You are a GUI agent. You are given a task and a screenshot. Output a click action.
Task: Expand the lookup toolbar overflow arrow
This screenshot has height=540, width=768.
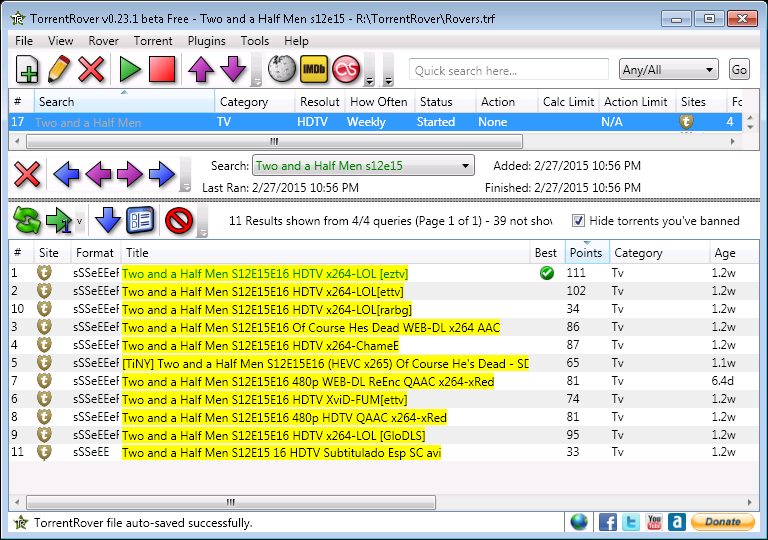pyautogui.click(x=370, y=78)
